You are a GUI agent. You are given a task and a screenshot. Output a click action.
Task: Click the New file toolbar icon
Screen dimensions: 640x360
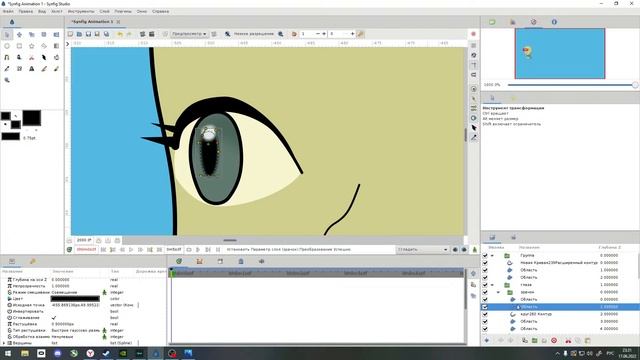(70, 34)
